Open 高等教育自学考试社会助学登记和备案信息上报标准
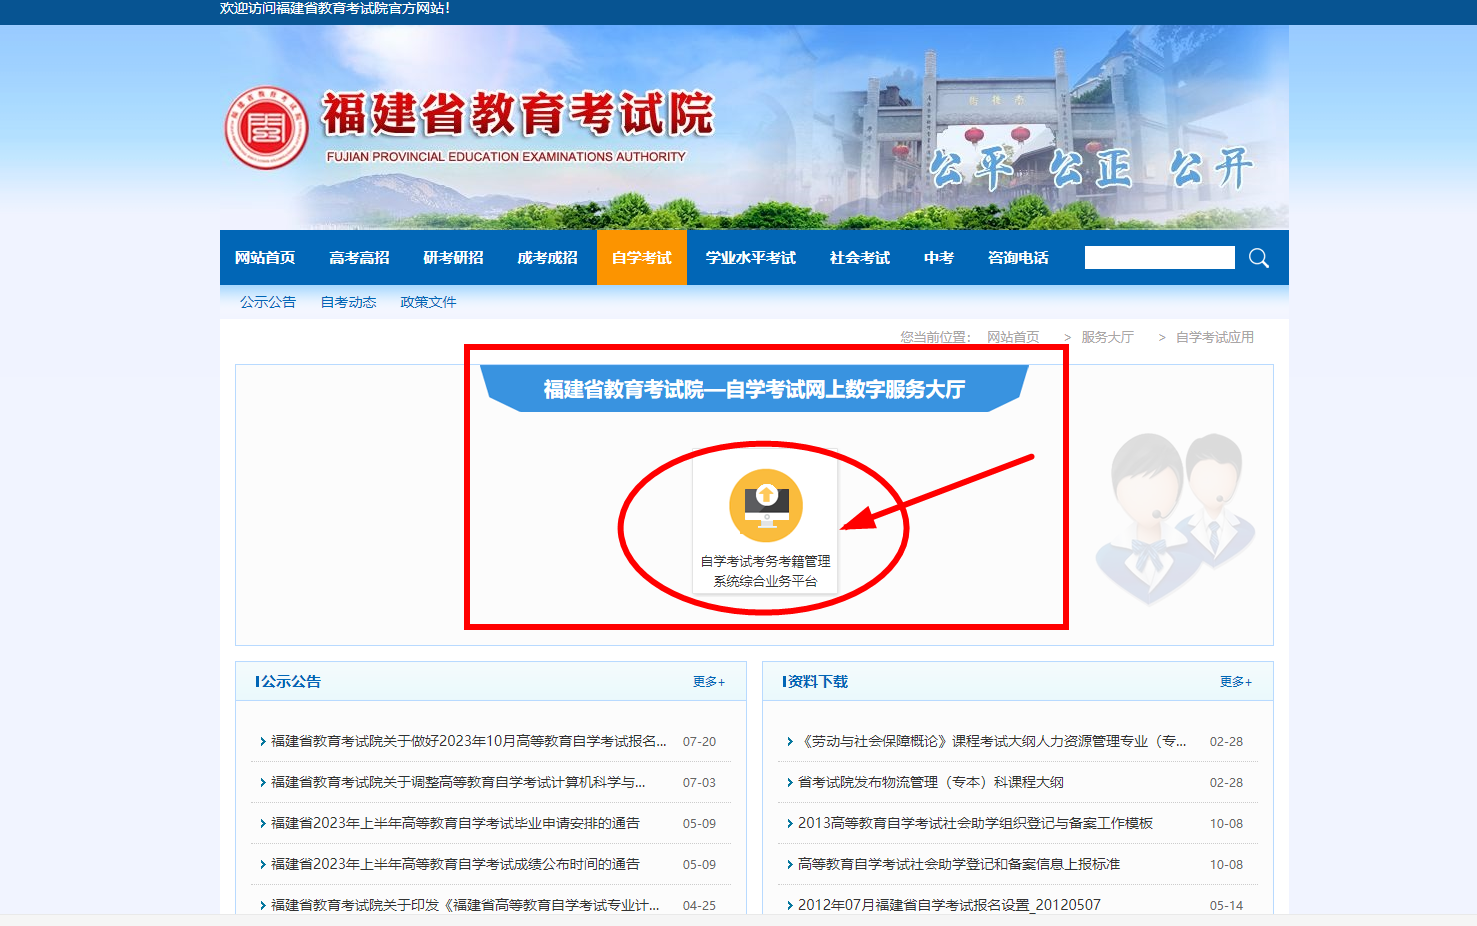This screenshot has width=1477, height=926. pyautogui.click(x=959, y=864)
